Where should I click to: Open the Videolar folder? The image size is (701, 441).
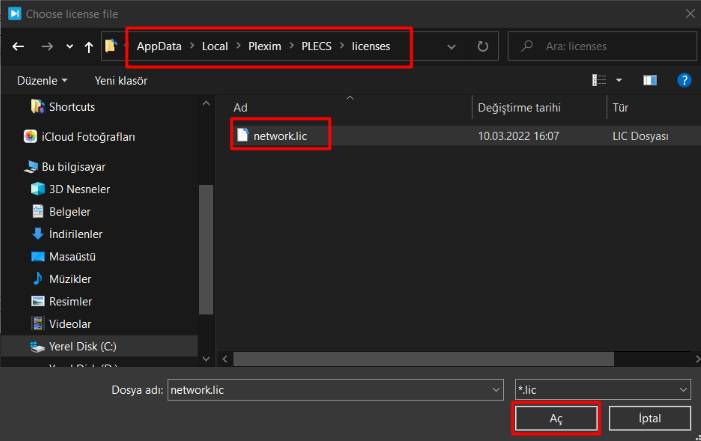coord(70,324)
